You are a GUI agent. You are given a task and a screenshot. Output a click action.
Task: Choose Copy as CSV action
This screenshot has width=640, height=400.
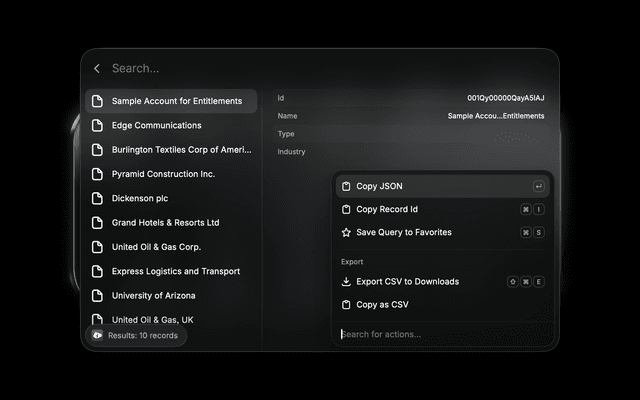(x=443, y=304)
